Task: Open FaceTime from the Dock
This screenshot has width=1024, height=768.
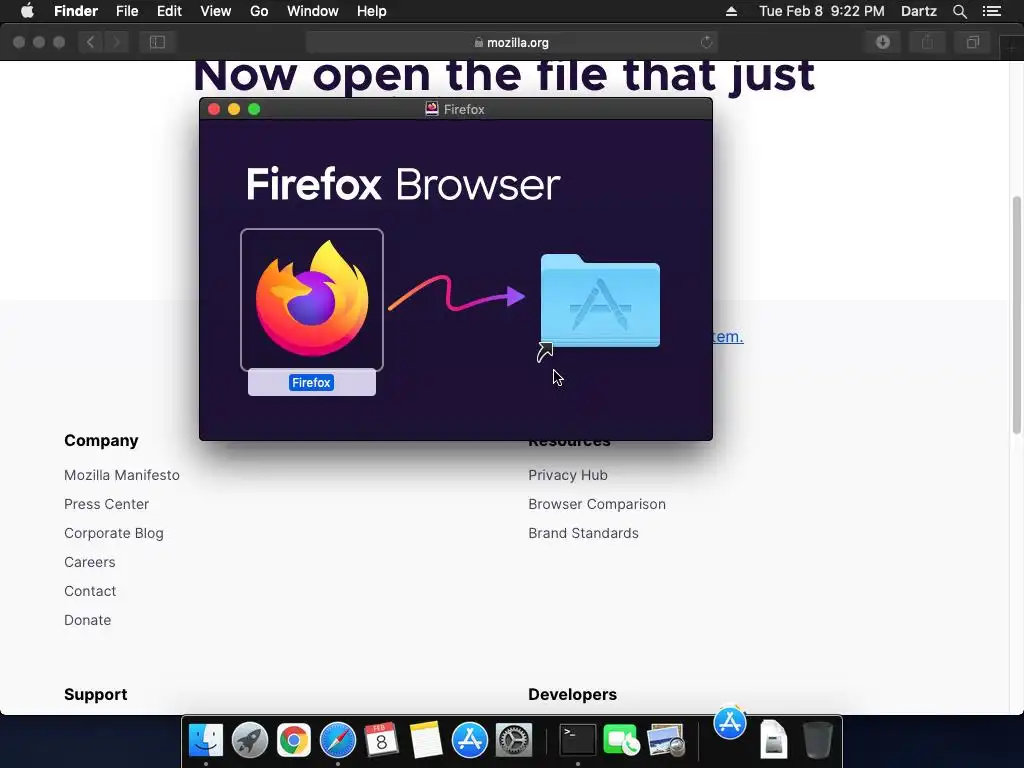Action: [621, 741]
